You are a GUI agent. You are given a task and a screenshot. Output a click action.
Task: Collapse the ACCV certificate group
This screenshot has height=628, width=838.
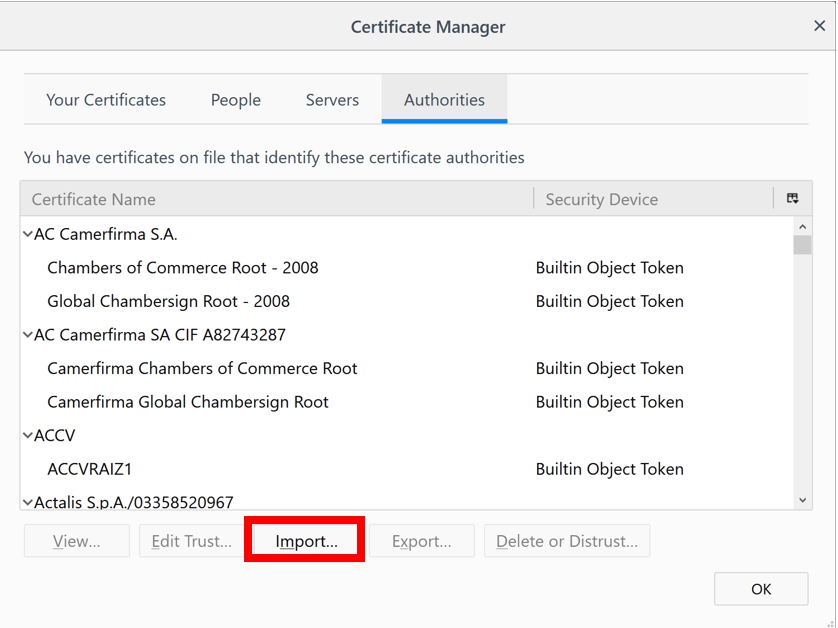coord(27,436)
